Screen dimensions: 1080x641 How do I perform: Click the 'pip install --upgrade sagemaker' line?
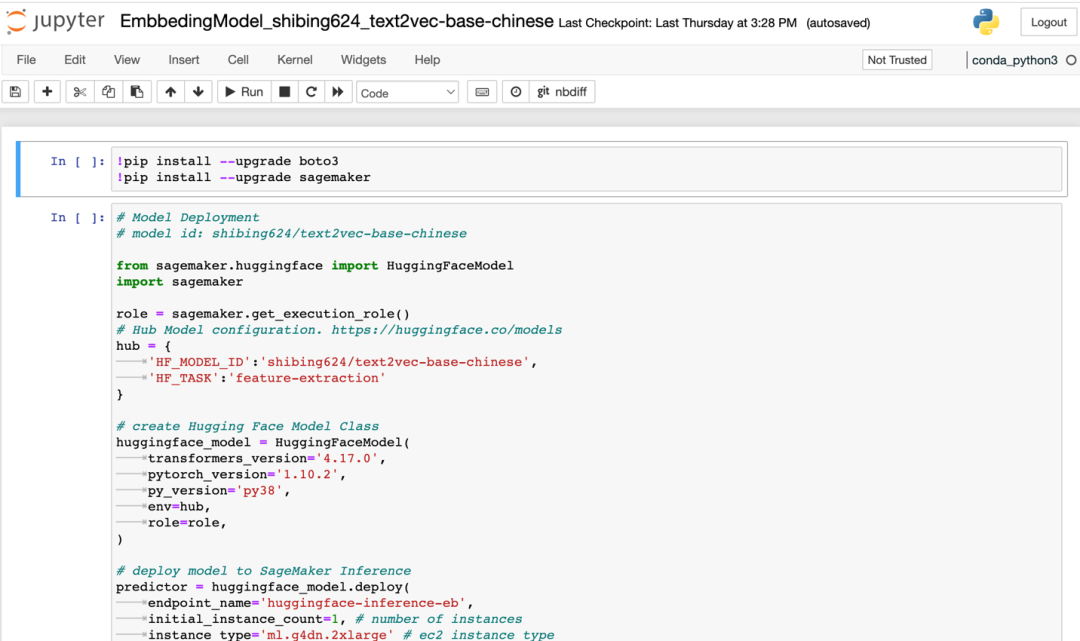(243, 177)
